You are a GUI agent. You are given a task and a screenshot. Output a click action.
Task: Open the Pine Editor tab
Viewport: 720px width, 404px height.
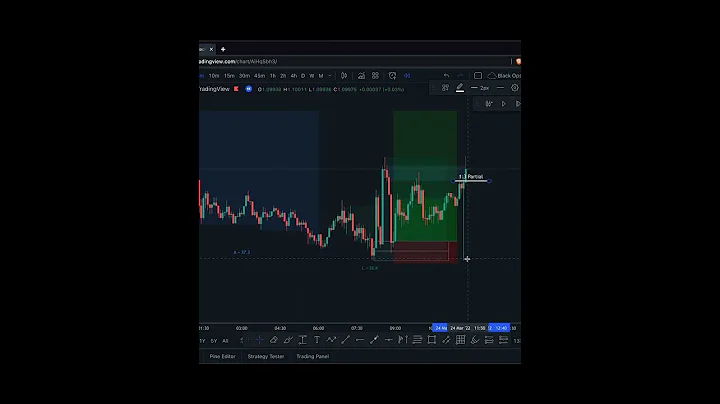222,356
